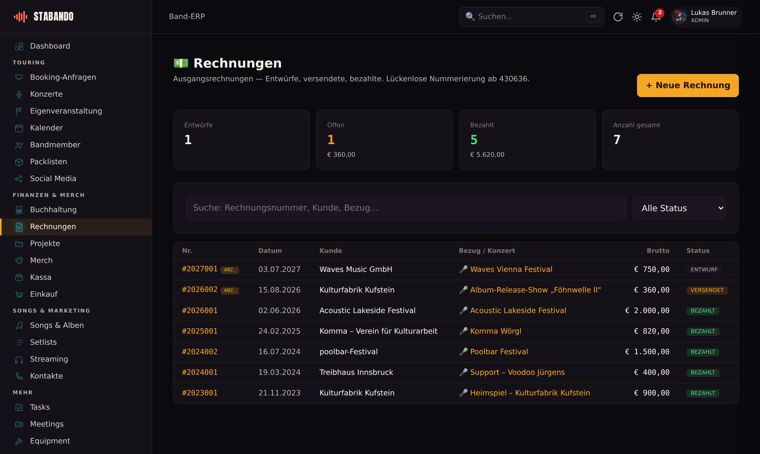Screen dimensions: 760x454
Task: Click the Streaming headphones icon
Action: coord(19,360)
